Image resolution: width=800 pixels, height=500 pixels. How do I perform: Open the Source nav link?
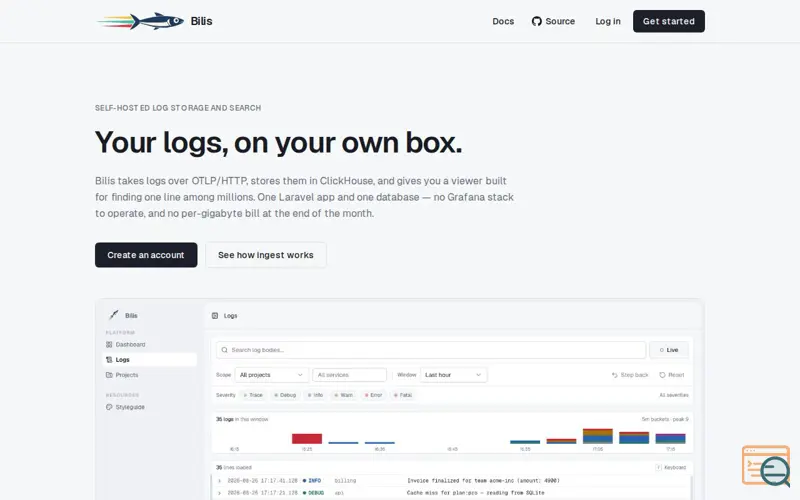(x=554, y=21)
